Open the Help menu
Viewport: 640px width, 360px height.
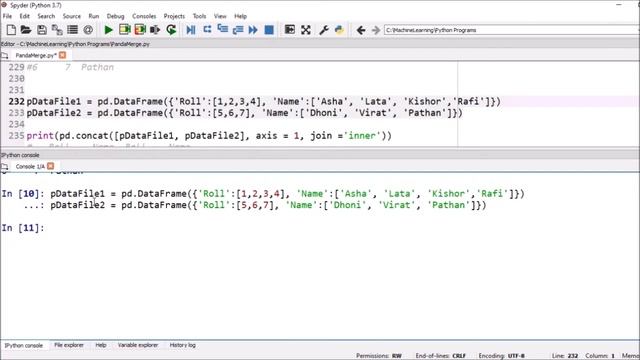(x=240, y=16)
